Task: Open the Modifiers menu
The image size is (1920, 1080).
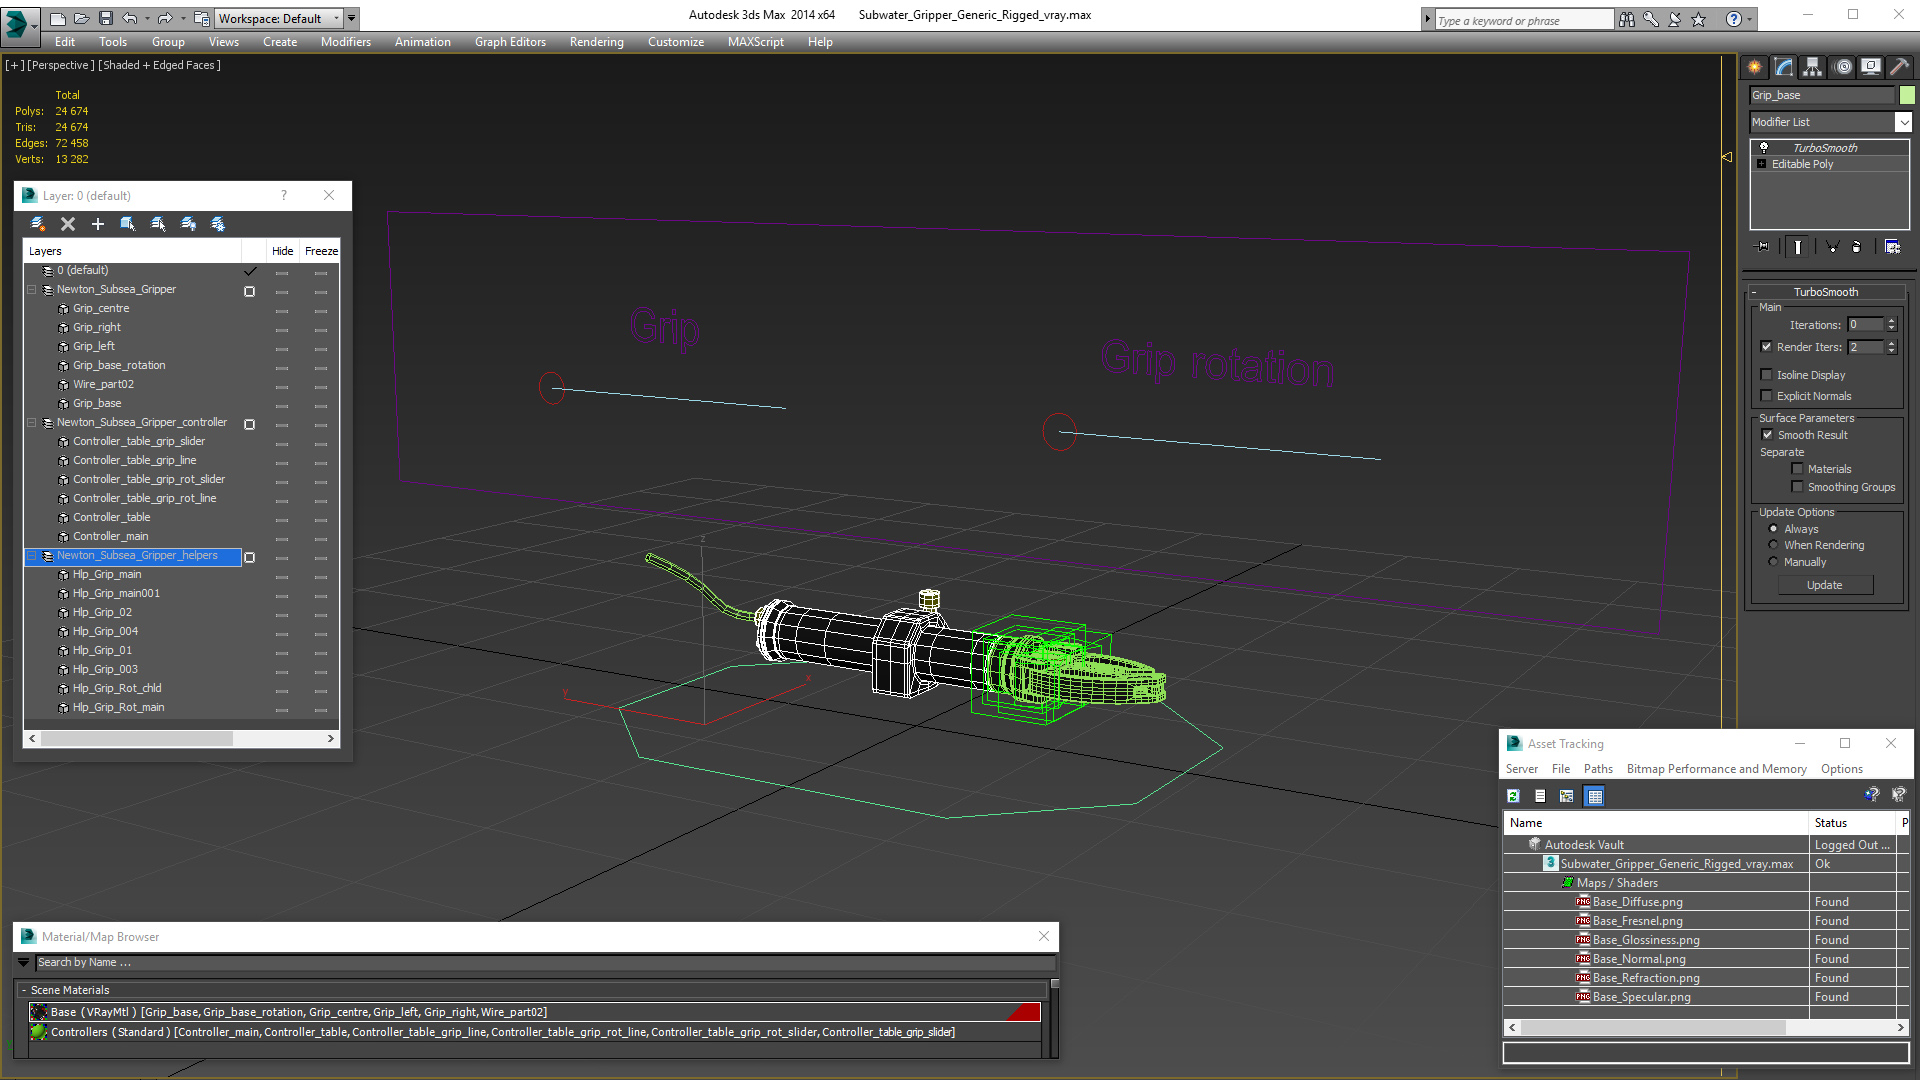Action: pos(346,42)
